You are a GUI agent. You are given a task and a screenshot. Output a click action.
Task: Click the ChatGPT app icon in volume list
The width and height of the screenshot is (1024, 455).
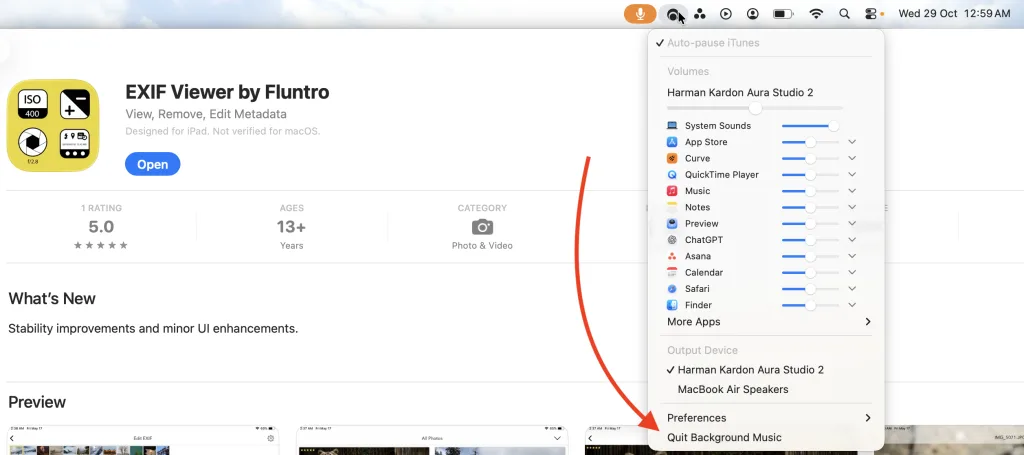click(673, 240)
